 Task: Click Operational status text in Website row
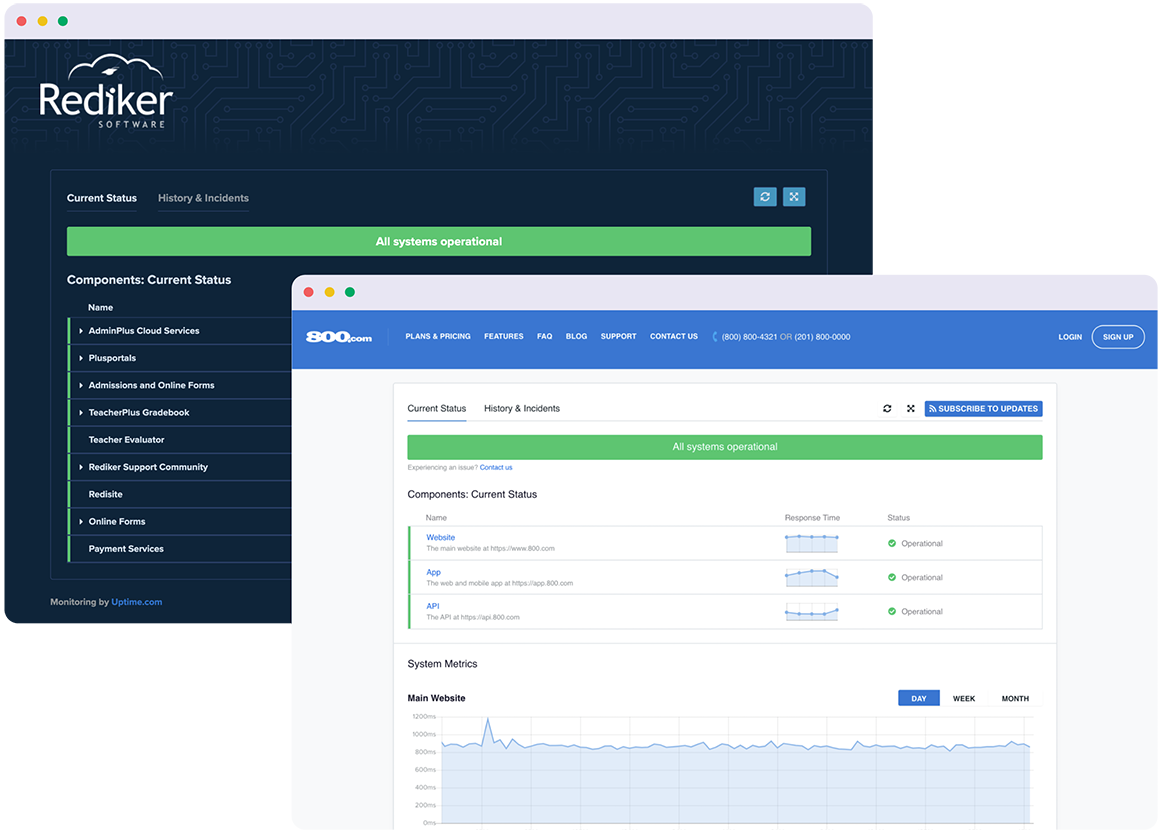(922, 543)
